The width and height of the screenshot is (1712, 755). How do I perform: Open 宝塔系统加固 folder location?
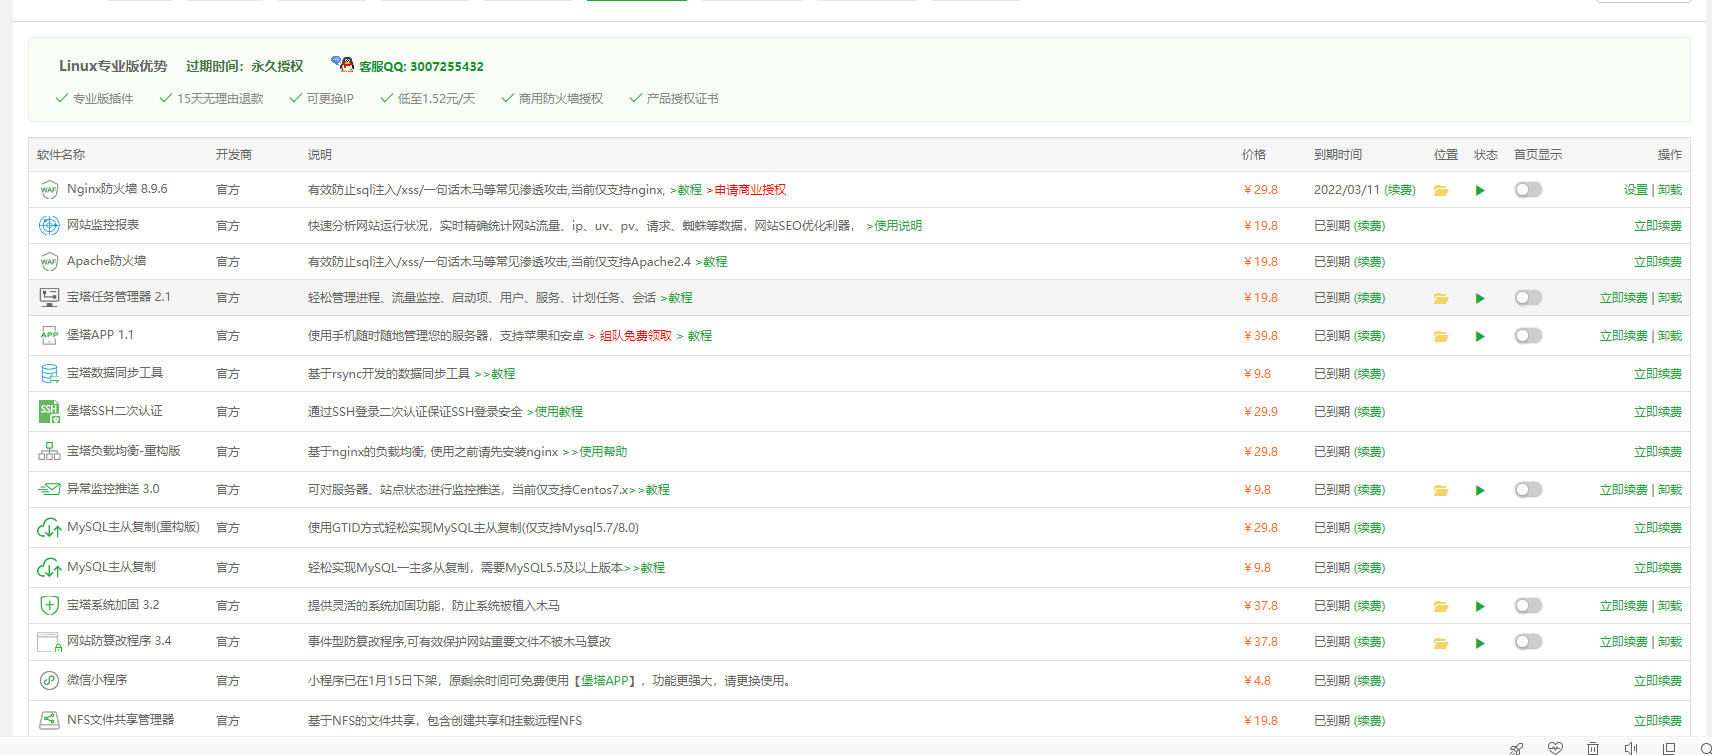pyautogui.click(x=1441, y=606)
